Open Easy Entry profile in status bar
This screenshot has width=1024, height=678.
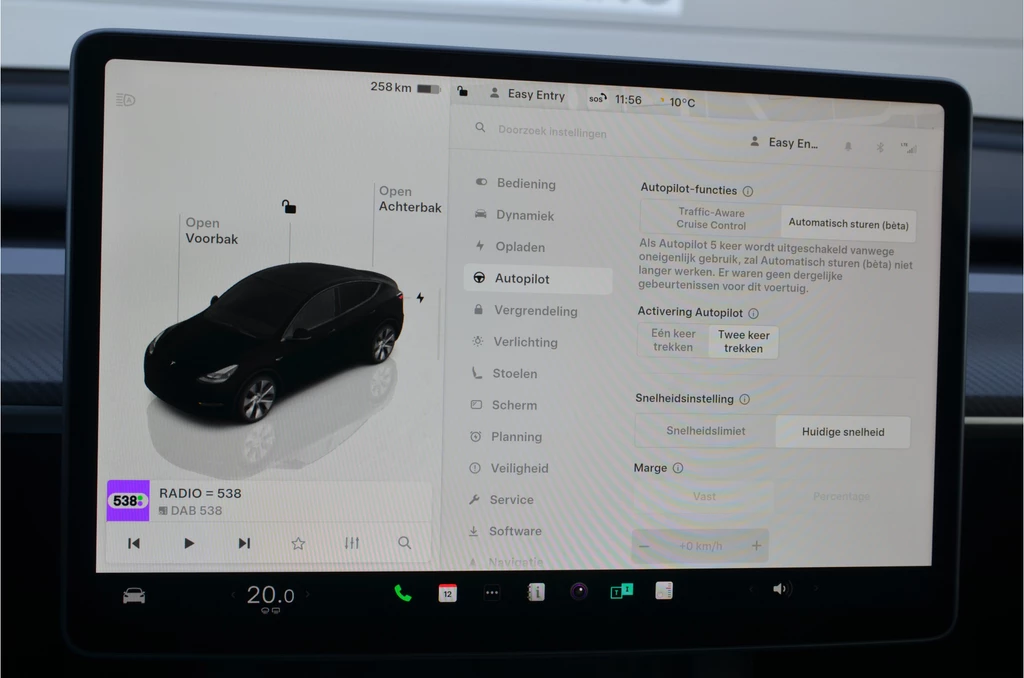click(527, 94)
